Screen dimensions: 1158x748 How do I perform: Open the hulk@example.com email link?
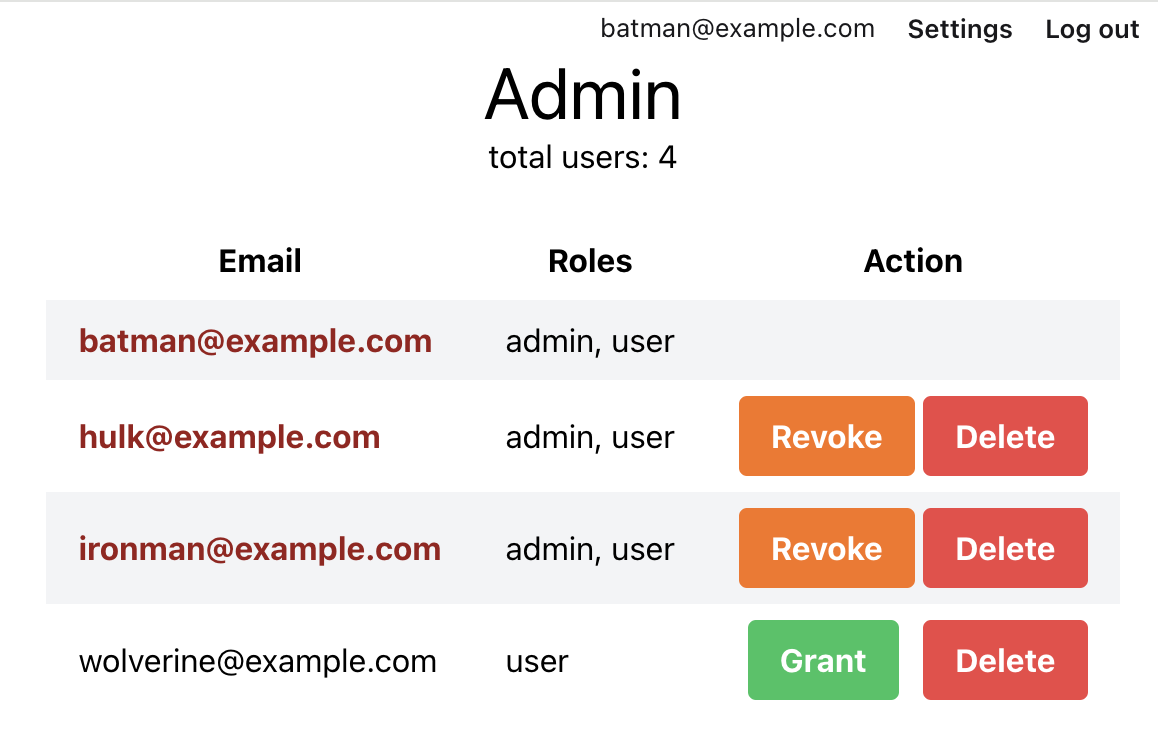click(x=230, y=437)
